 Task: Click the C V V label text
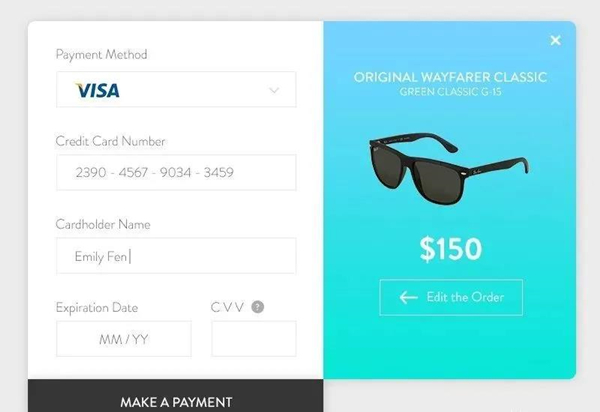[x=227, y=307]
